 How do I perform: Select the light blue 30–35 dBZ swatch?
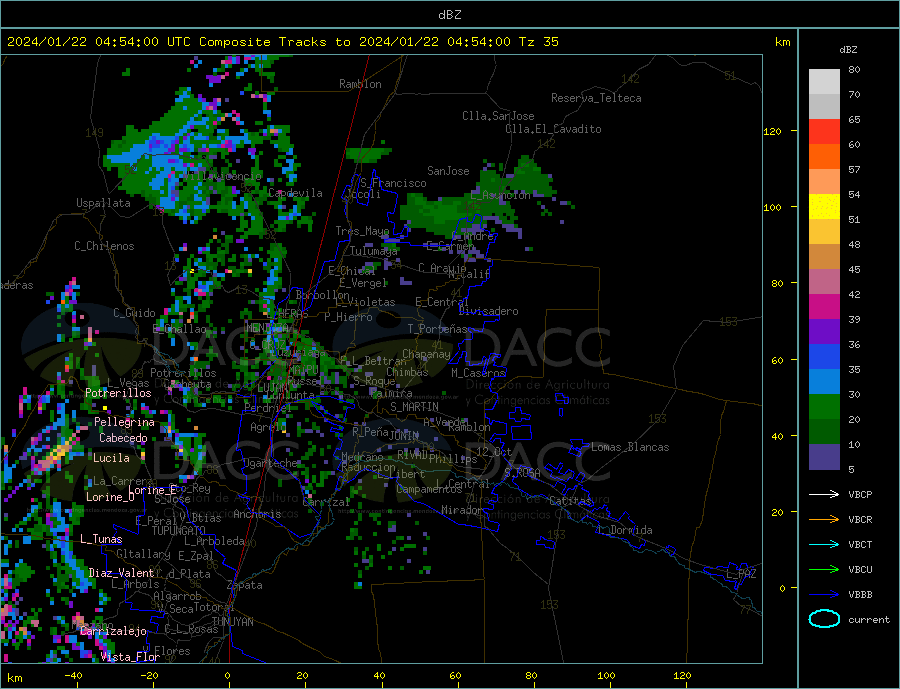(x=825, y=382)
